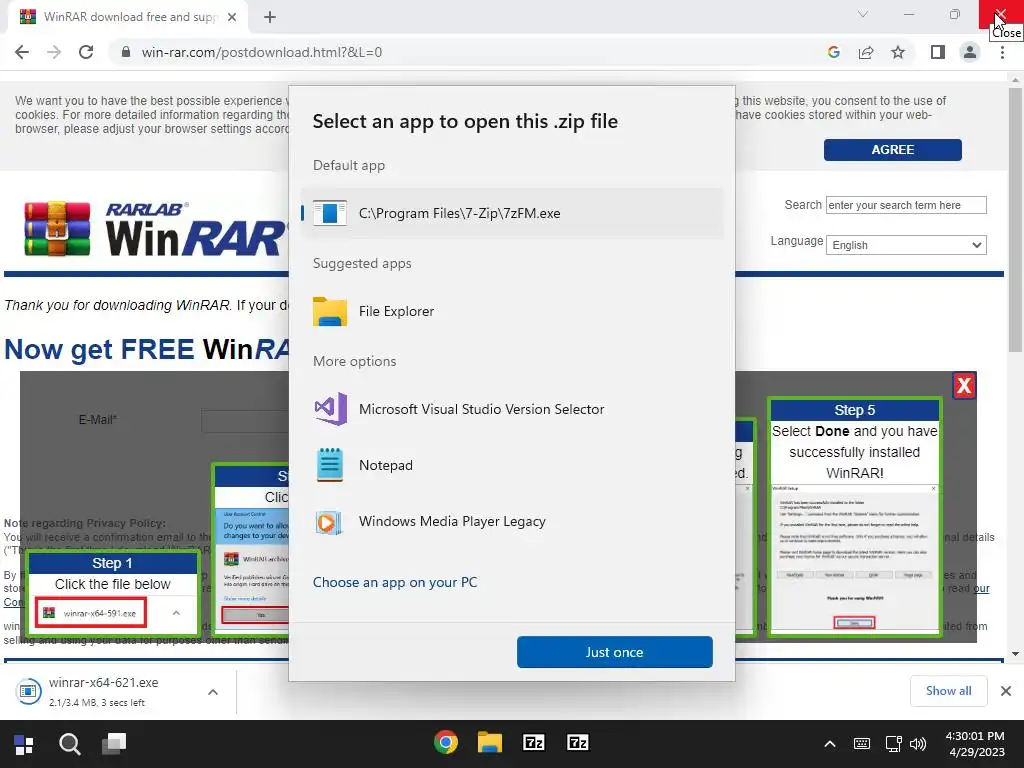Bookmark this page with the star icon

click(x=898, y=52)
